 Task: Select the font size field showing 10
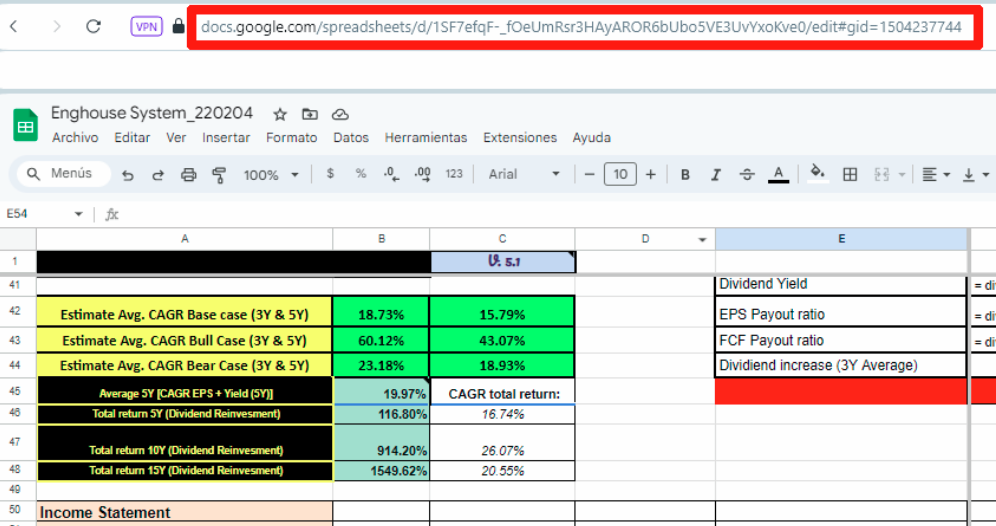(620, 174)
